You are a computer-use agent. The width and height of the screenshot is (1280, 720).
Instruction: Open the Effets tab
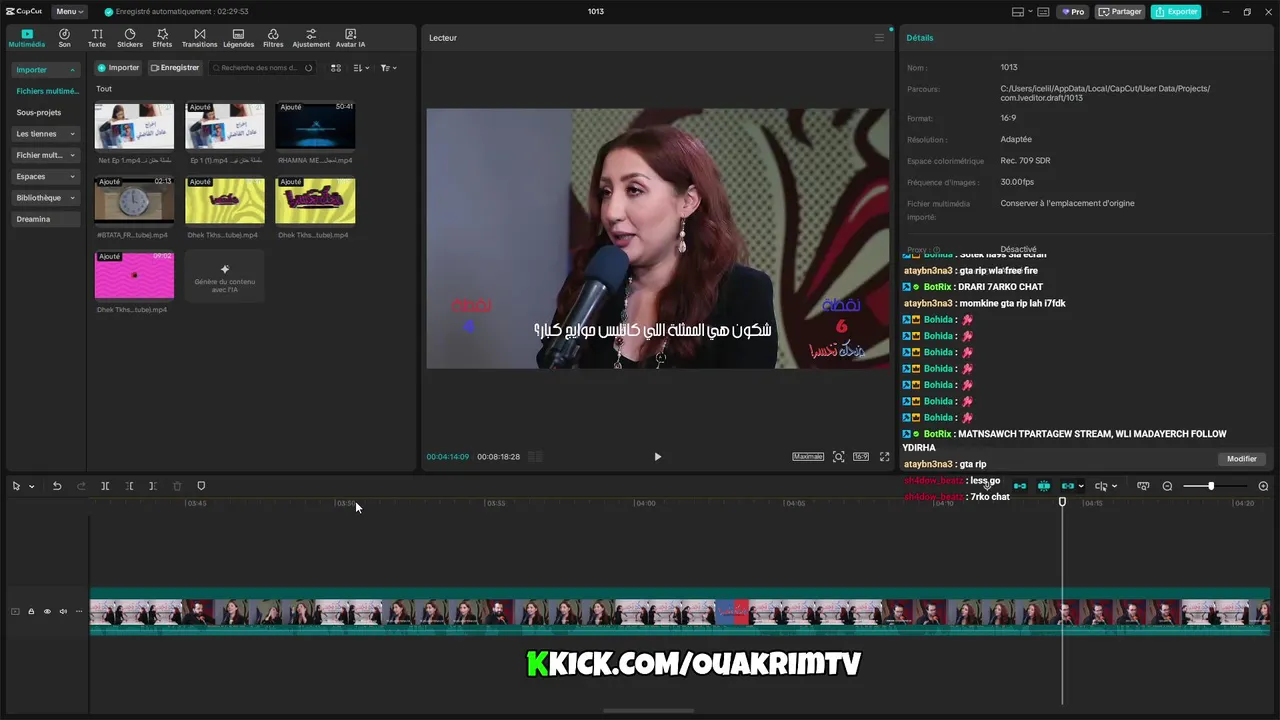162,38
